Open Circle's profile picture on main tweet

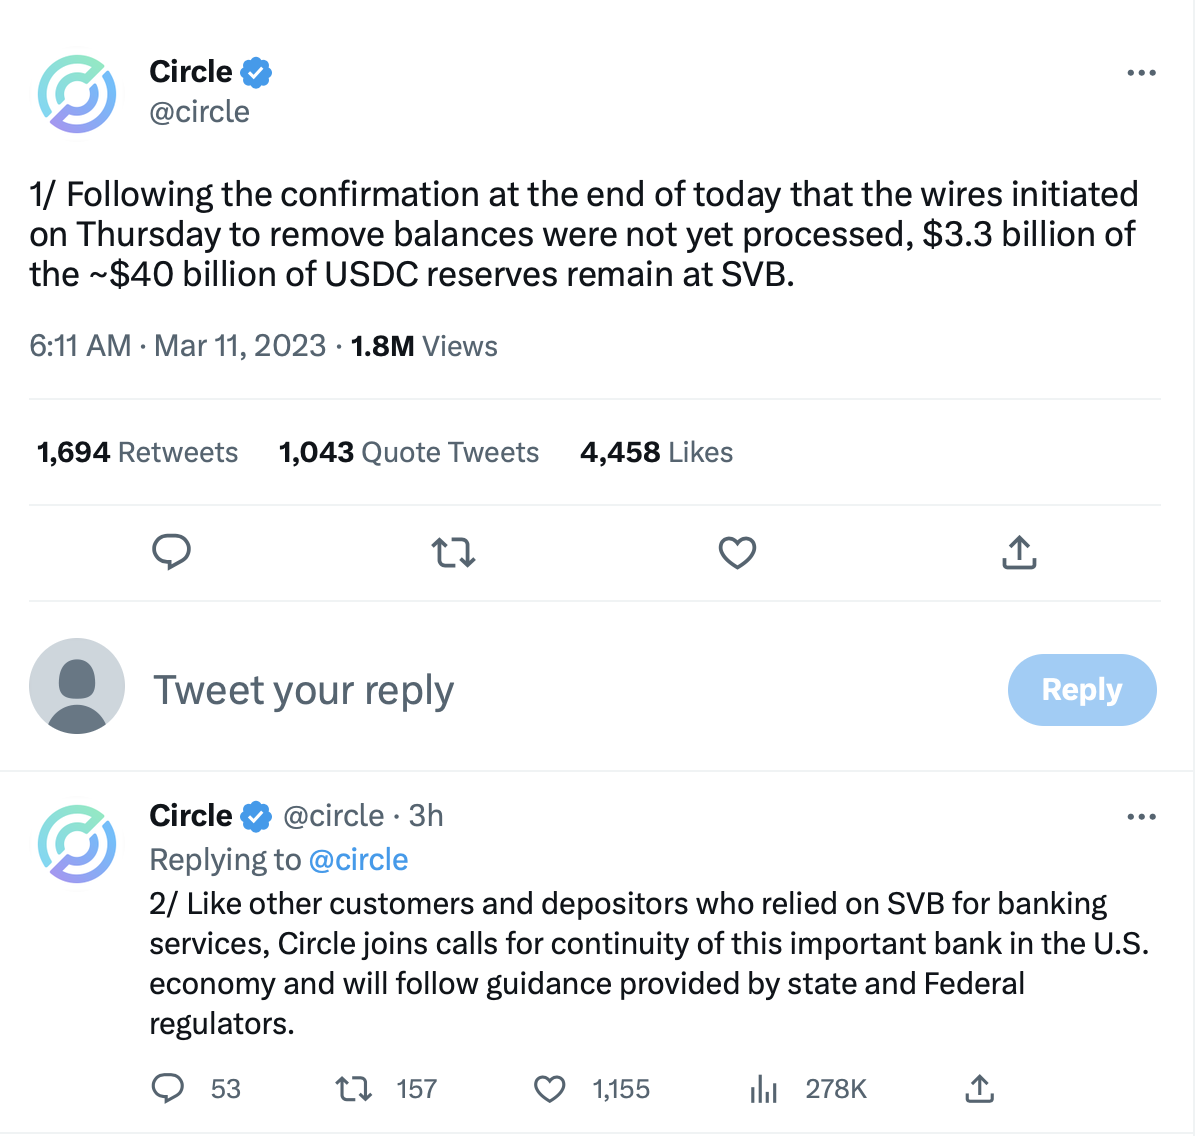[x=77, y=94]
